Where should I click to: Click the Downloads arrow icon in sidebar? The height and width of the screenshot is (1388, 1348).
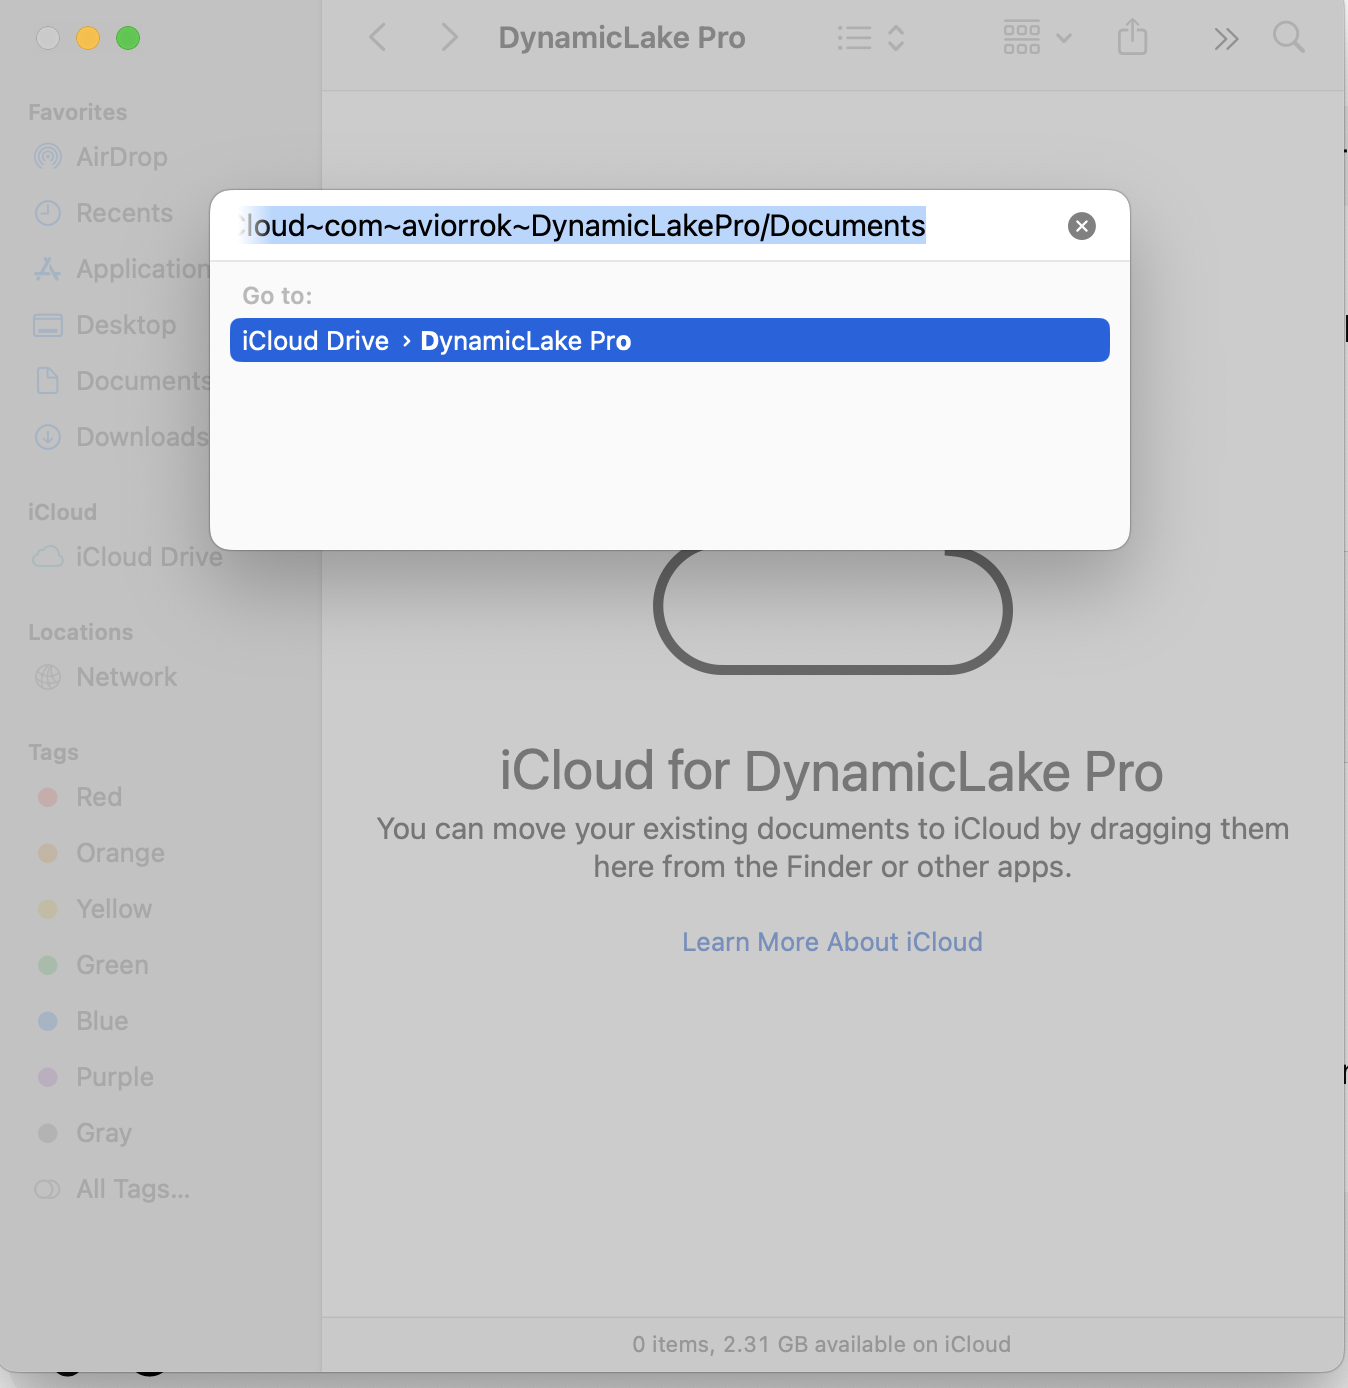point(48,437)
